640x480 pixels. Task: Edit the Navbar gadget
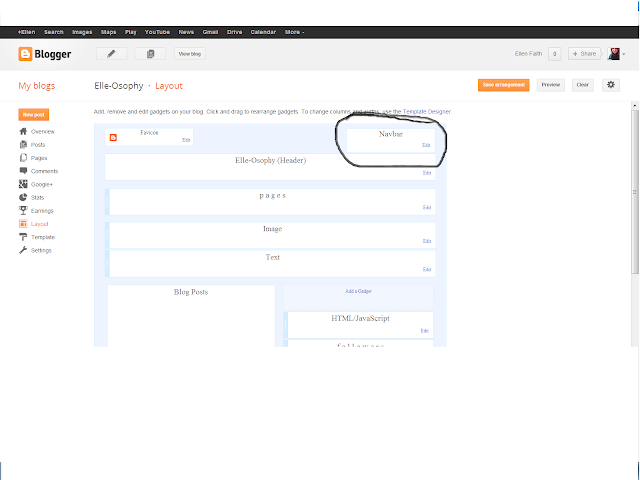tap(426, 145)
